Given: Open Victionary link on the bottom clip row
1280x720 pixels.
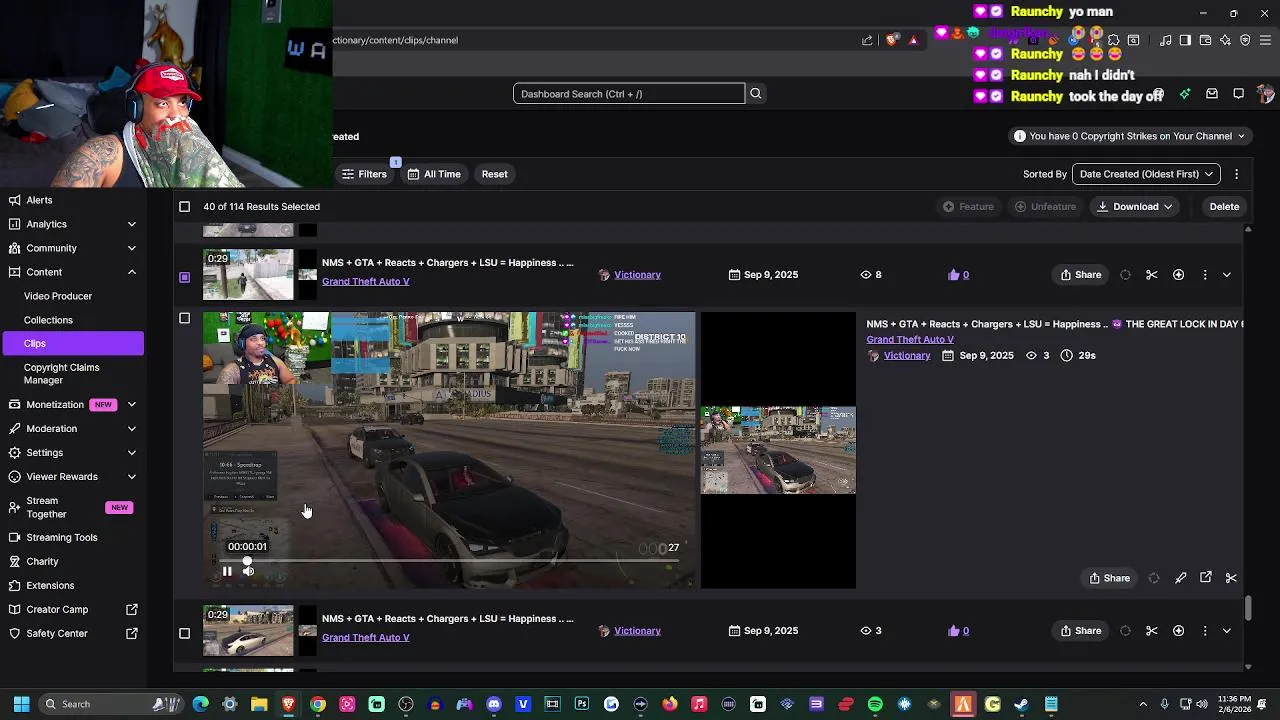Looking at the screenshot, I should [x=637, y=631].
